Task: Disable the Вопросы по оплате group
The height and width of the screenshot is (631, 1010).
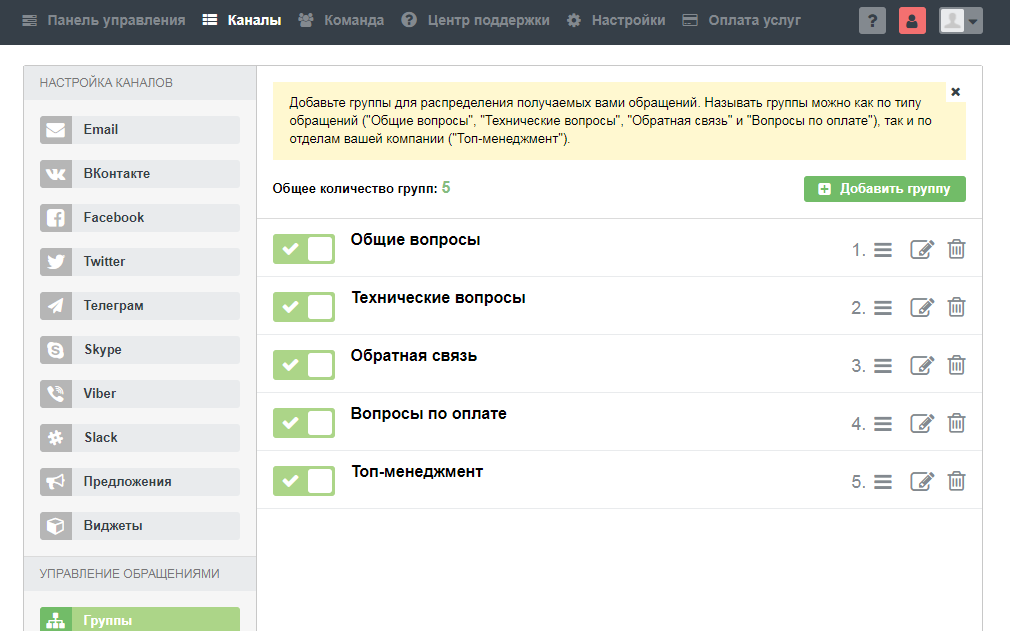Action: (x=303, y=423)
